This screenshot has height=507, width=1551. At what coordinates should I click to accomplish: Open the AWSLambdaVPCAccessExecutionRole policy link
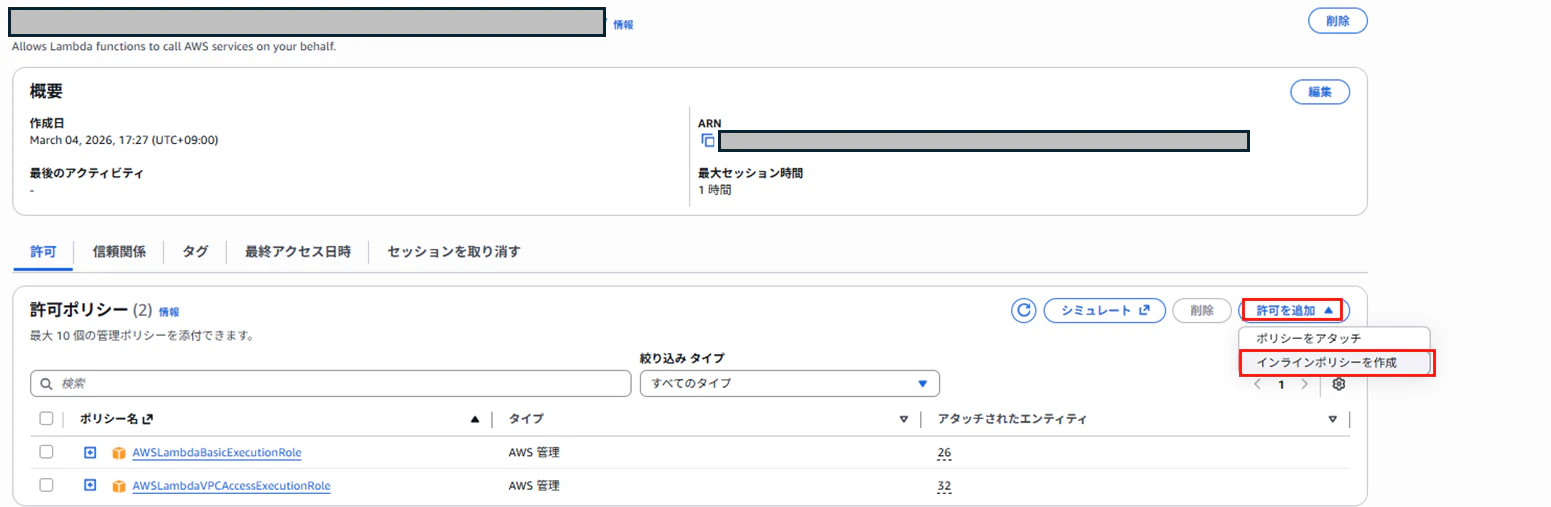tap(231, 486)
